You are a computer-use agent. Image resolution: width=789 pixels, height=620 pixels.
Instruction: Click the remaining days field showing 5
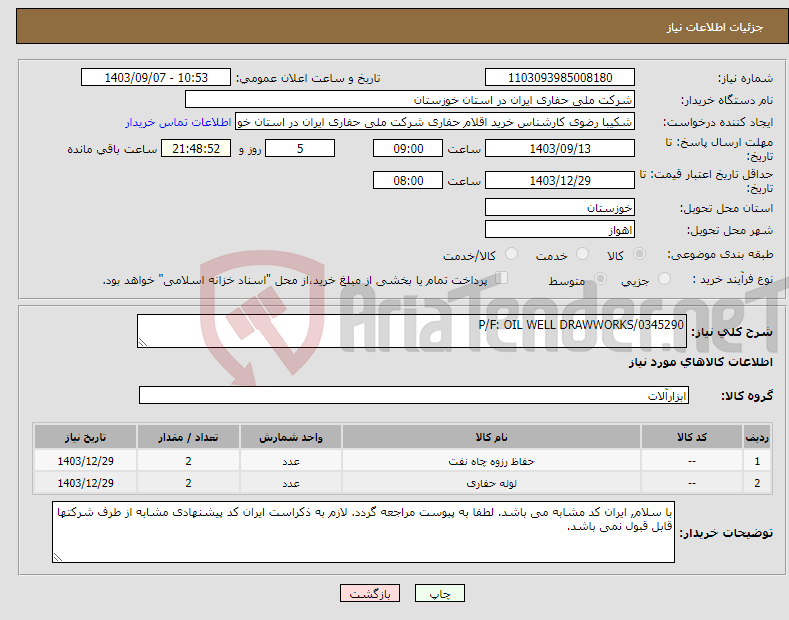pyautogui.click(x=300, y=148)
